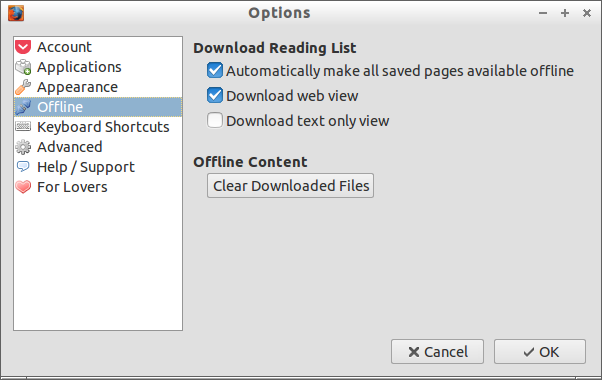Viewport: 602px width, 380px height.
Task: Click the Firefox icon in the title bar
Action: pos(16,13)
